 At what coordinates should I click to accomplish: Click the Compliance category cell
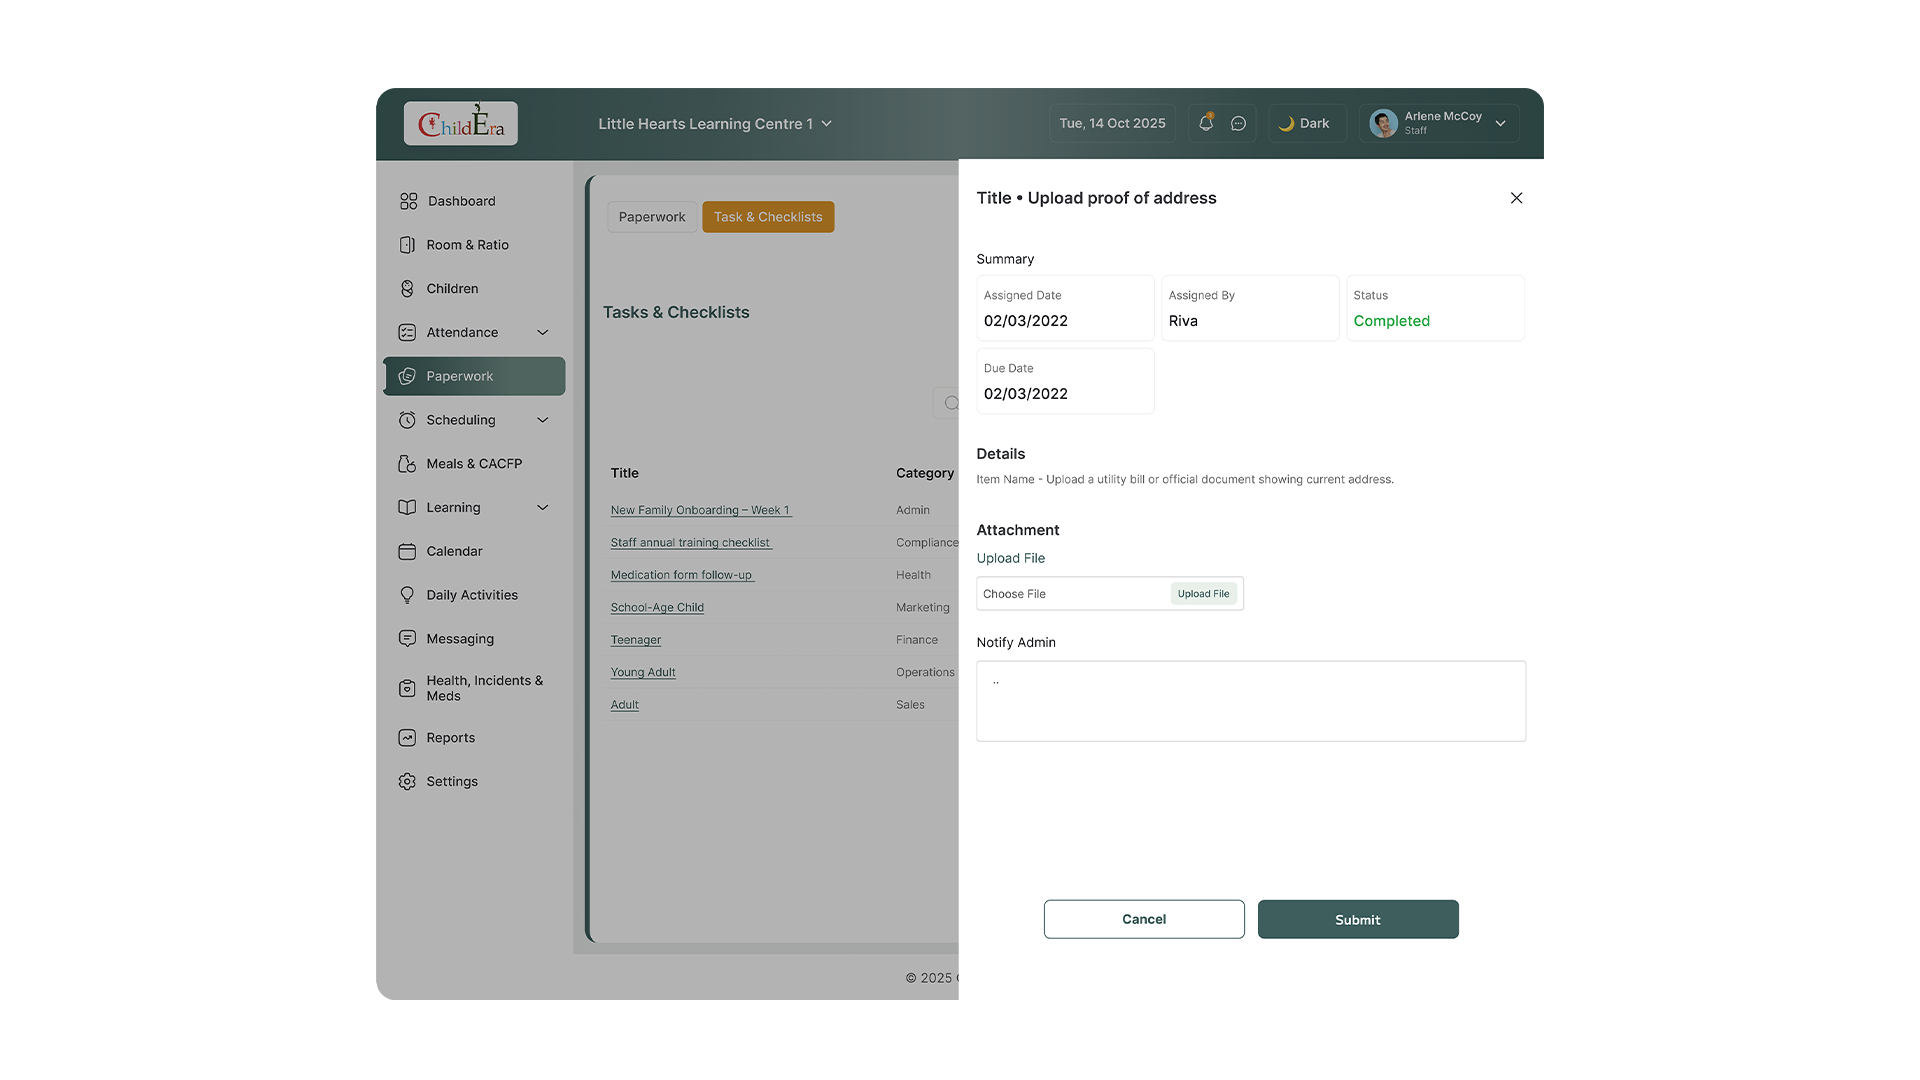pyautogui.click(x=927, y=543)
